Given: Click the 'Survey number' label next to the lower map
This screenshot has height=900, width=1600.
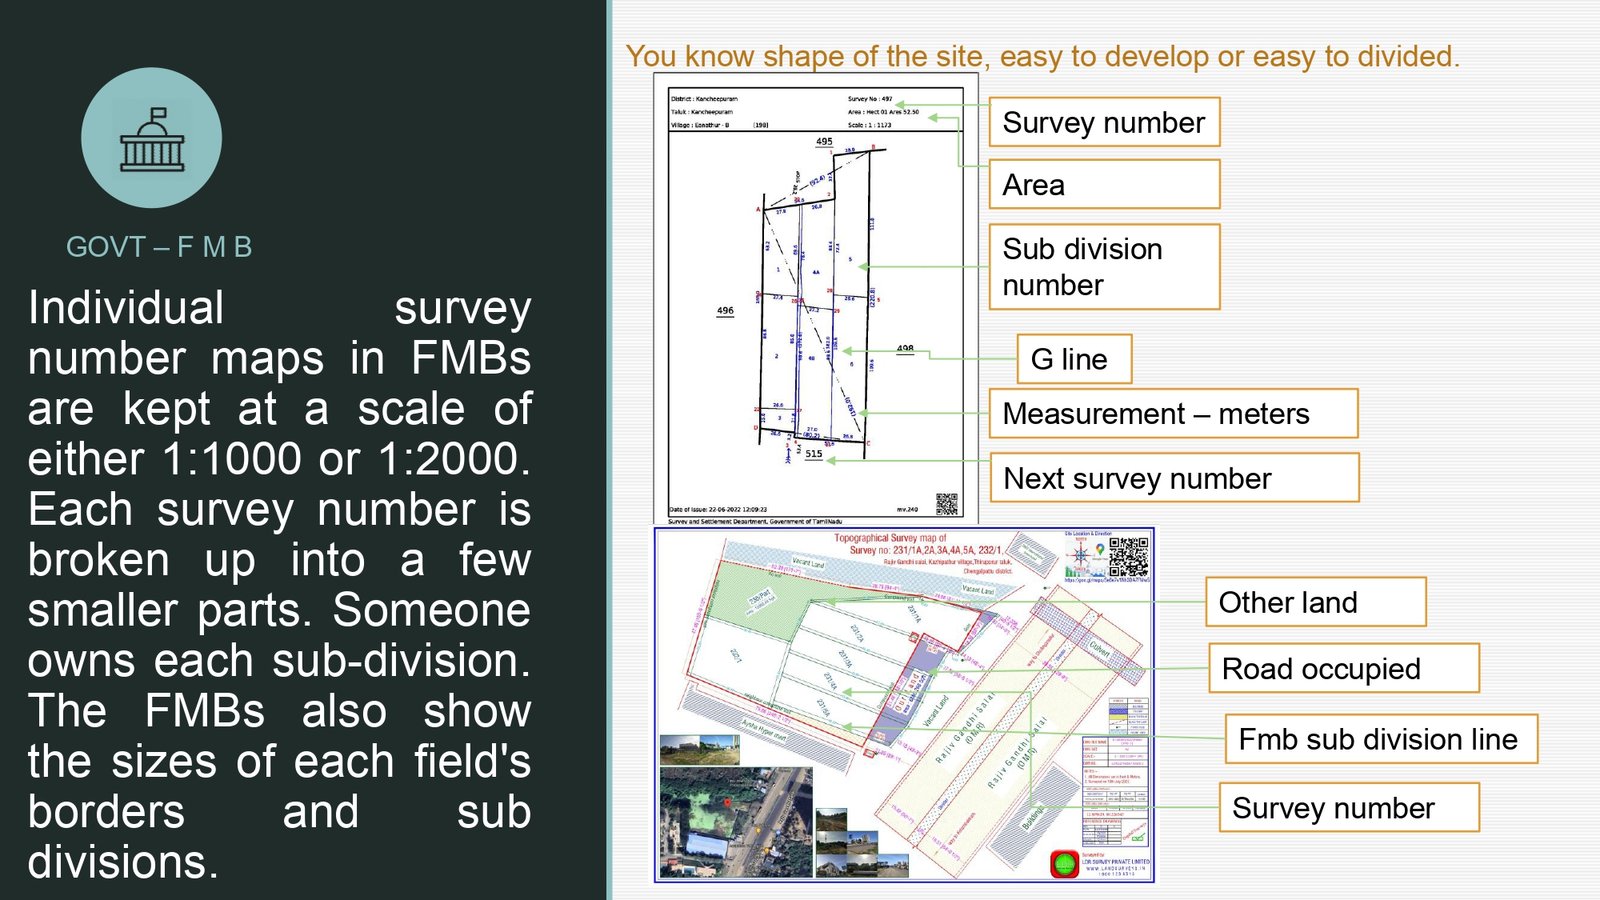Looking at the screenshot, I should (x=1348, y=807).
